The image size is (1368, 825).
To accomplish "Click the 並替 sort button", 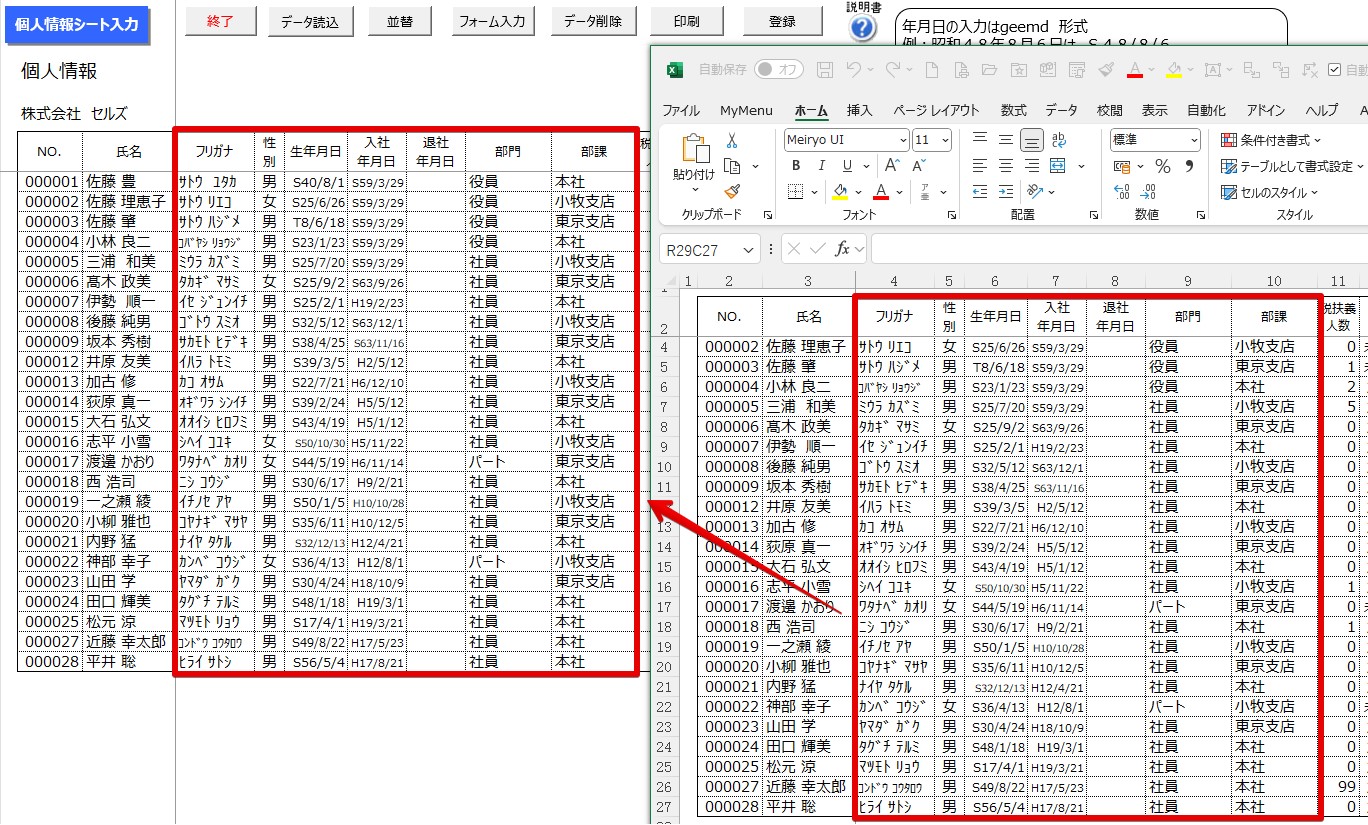I will (x=399, y=21).
